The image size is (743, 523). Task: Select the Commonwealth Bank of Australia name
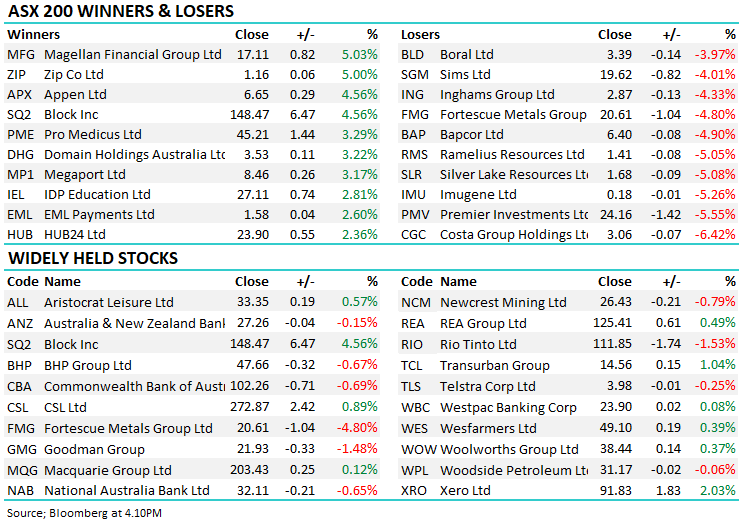pos(135,386)
